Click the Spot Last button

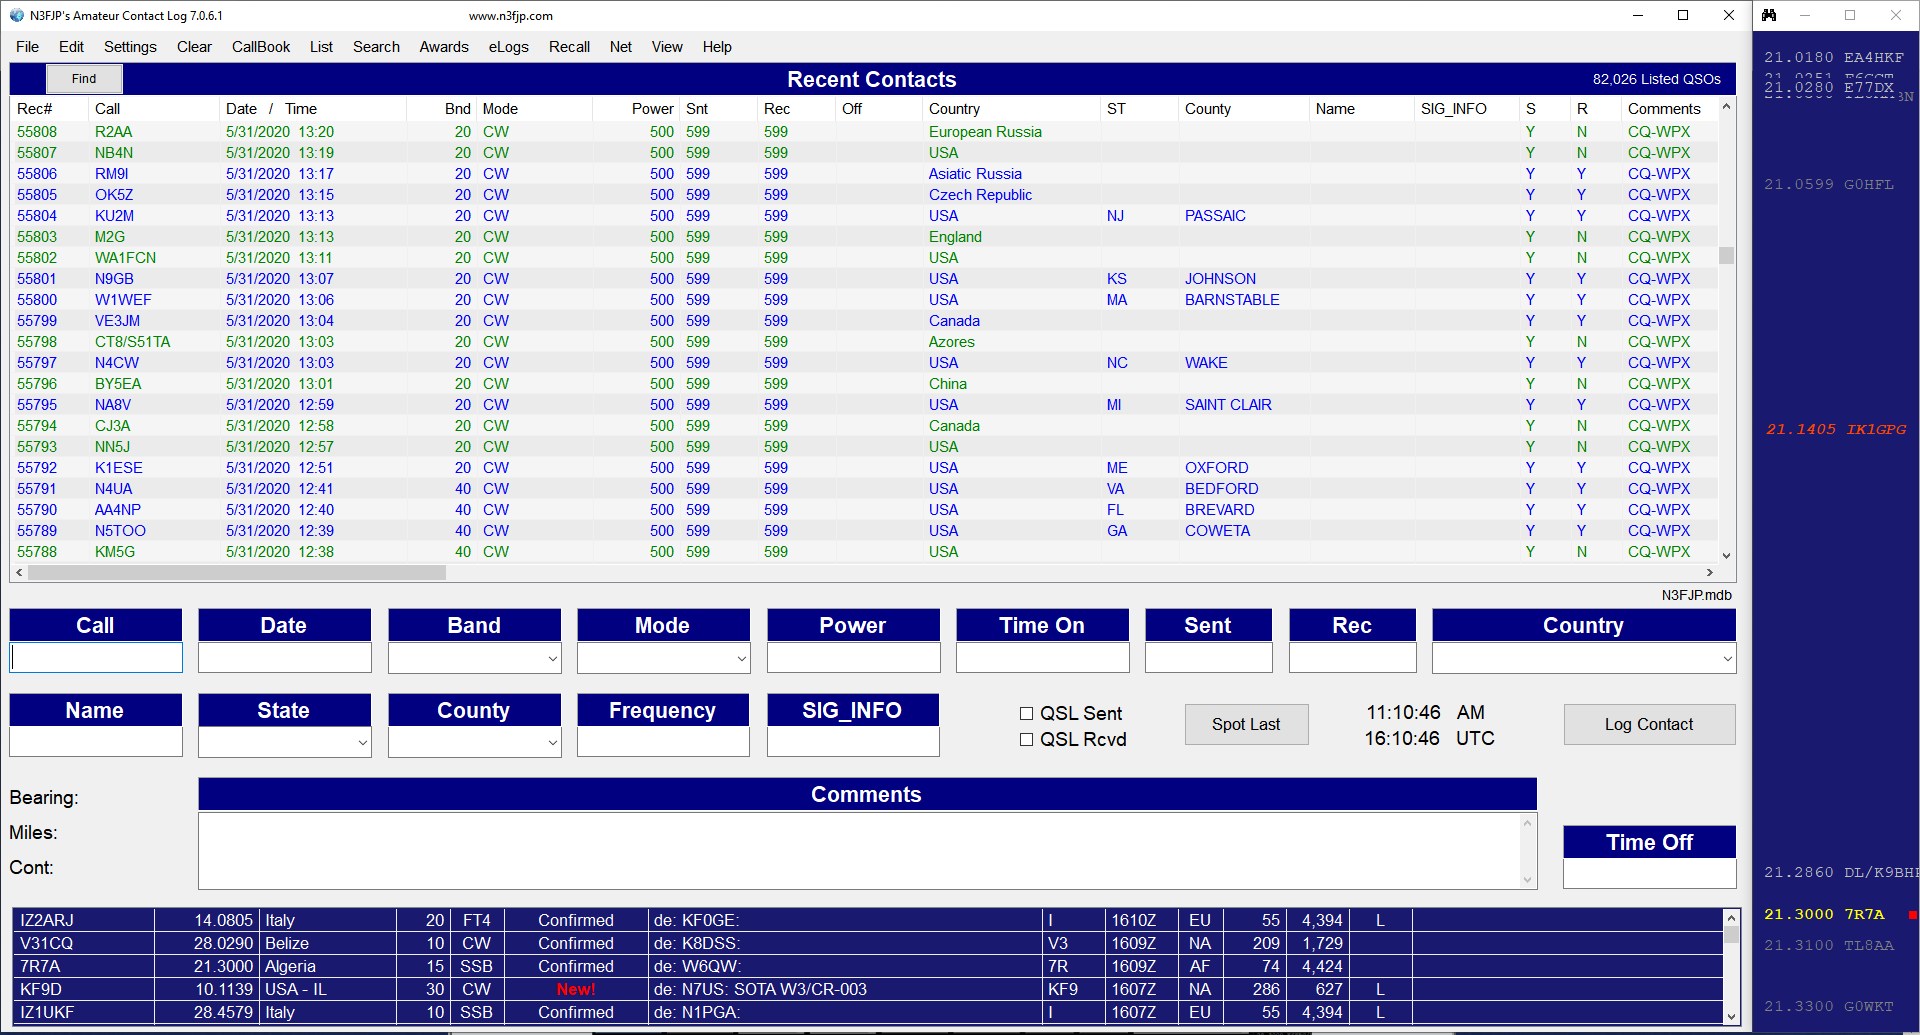[1246, 724]
